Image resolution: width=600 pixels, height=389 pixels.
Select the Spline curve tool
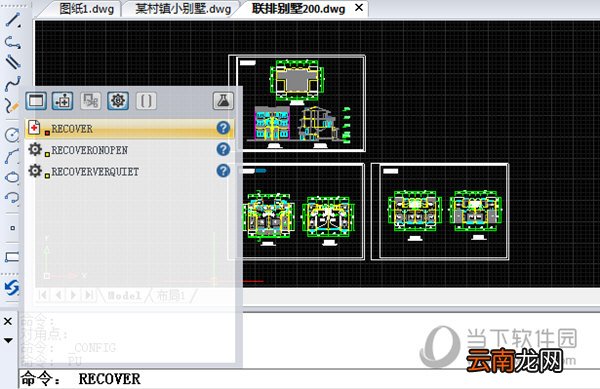pyautogui.click(x=13, y=83)
